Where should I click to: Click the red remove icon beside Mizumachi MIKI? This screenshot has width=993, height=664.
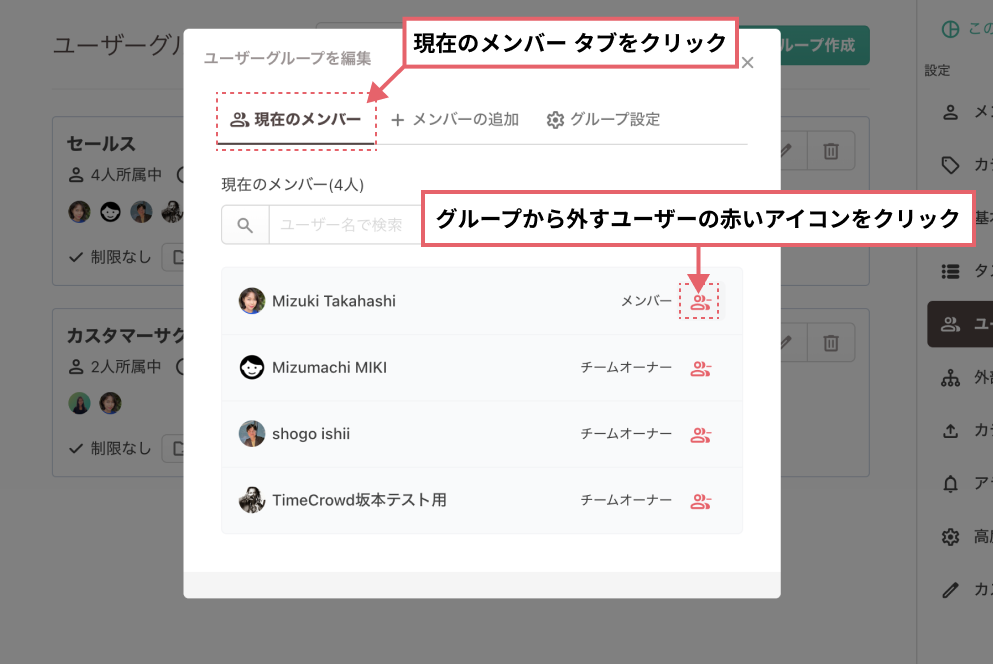699,368
